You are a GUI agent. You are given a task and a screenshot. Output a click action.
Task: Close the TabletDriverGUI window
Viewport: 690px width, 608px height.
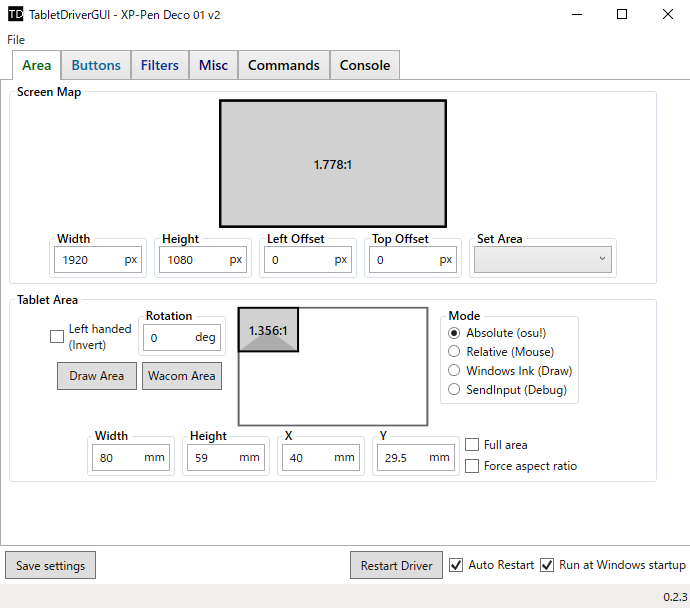pos(668,15)
